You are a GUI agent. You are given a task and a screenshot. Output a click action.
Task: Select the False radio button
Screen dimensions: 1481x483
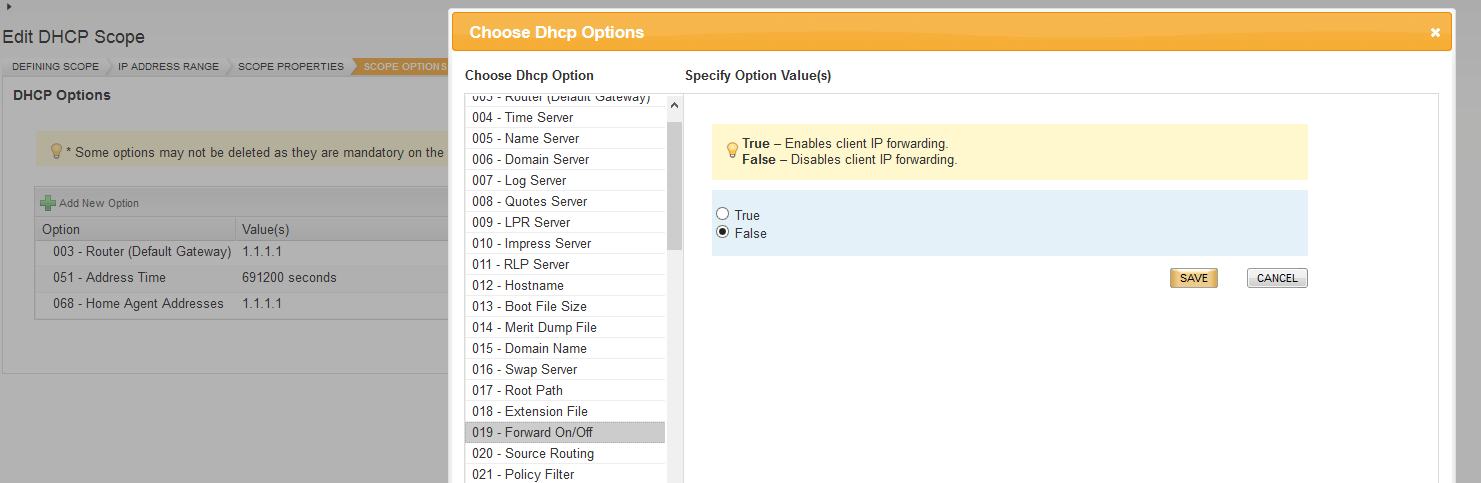(x=722, y=232)
